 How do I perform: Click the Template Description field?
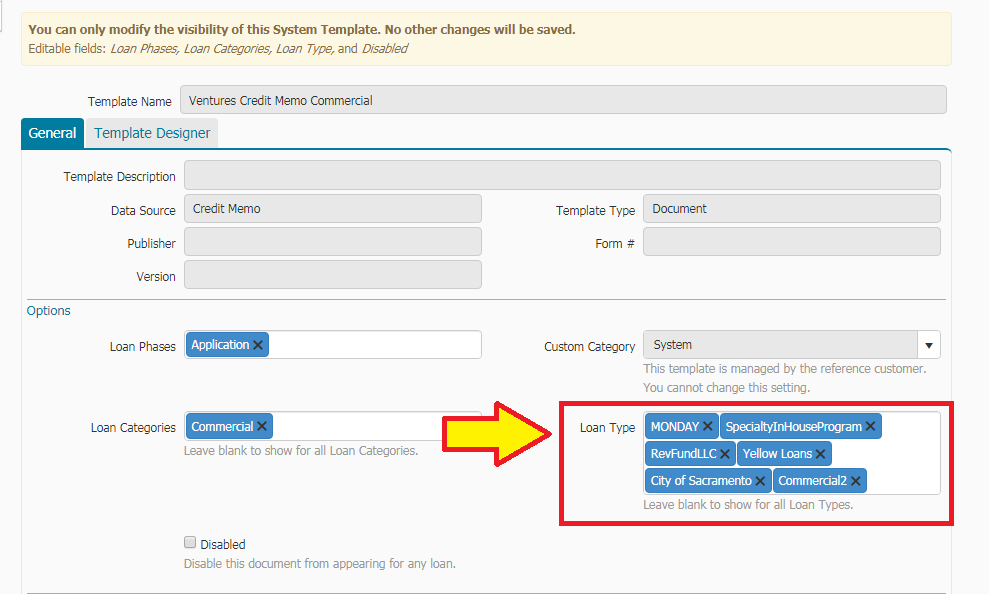[x=560, y=174]
